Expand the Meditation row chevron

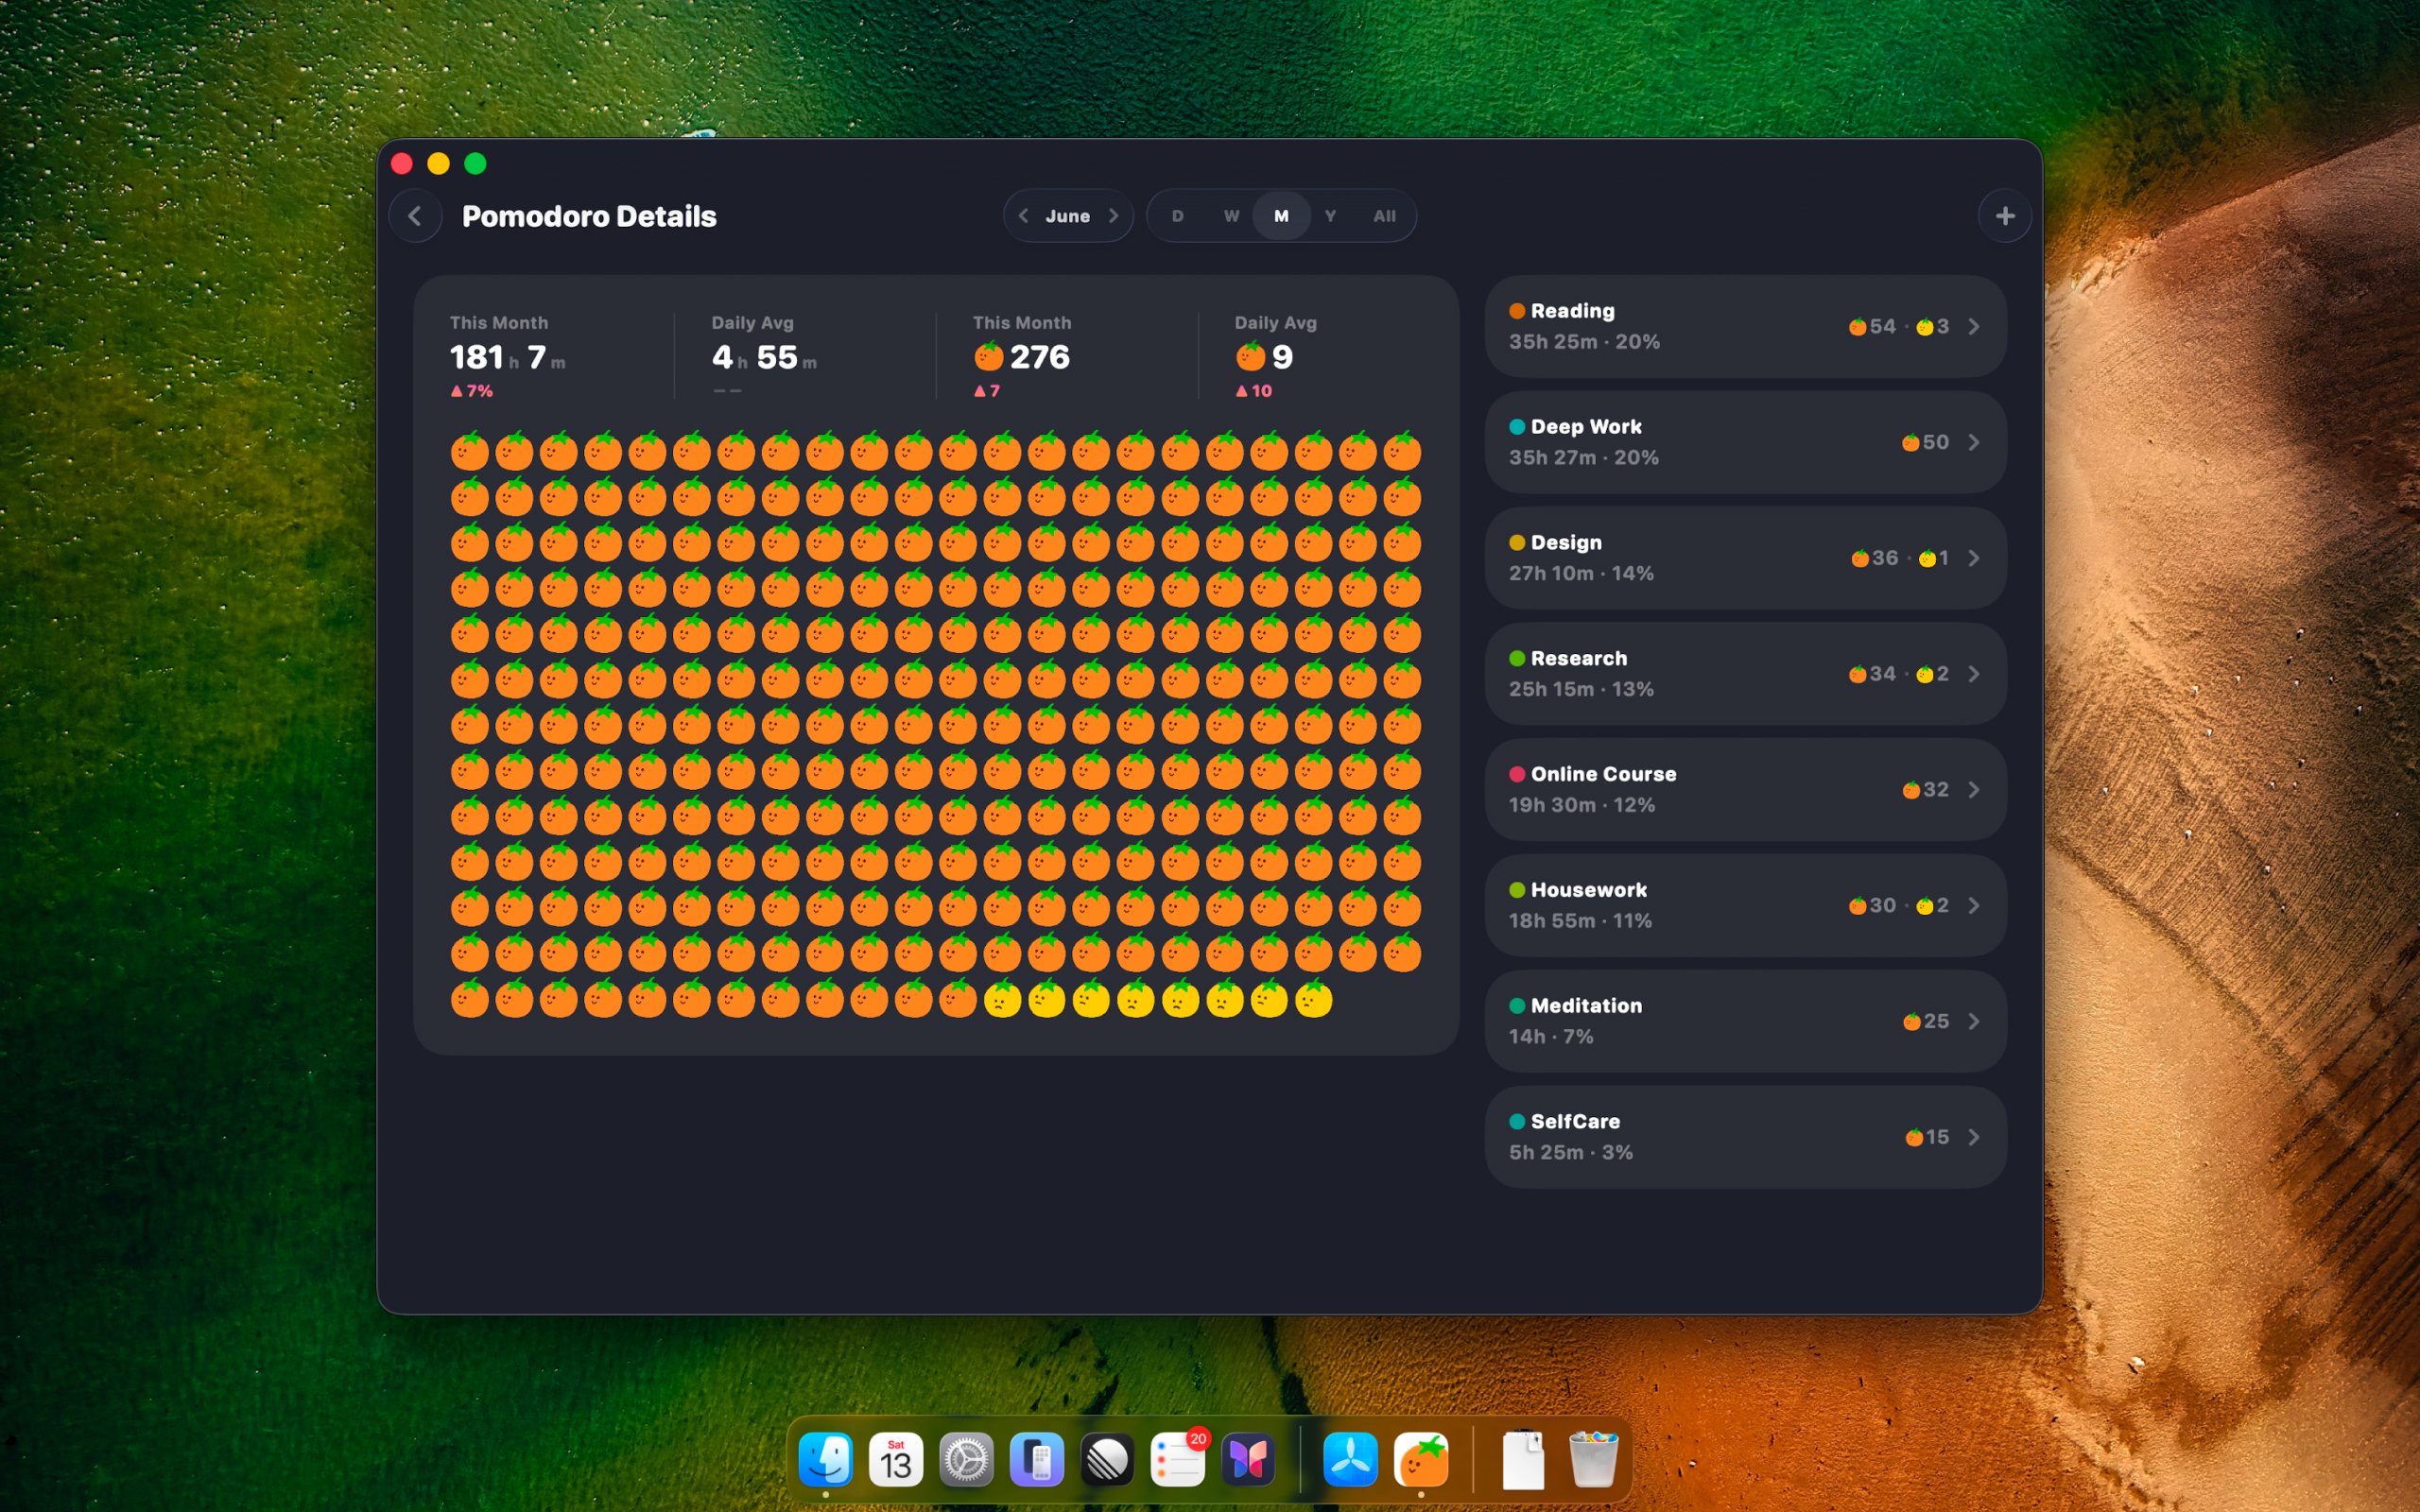[x=1974, y=1021]
